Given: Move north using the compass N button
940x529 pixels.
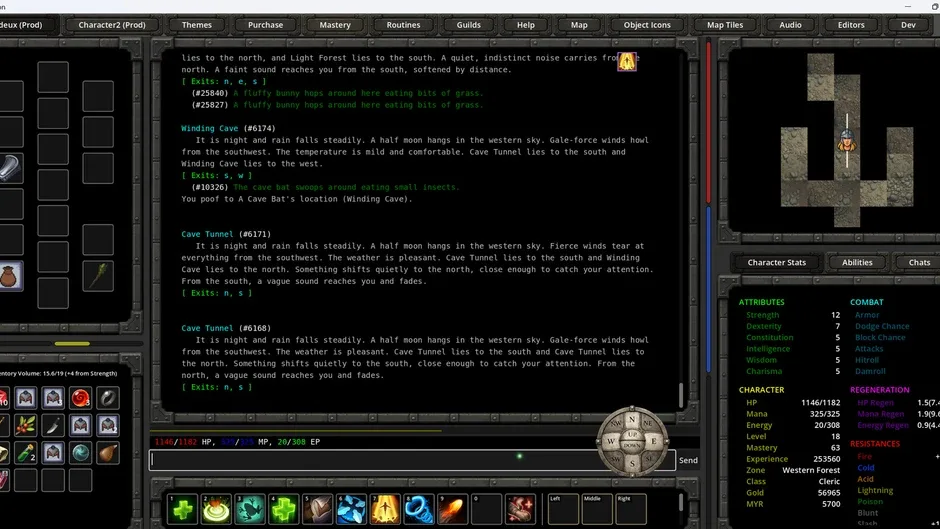Looking at the screenshot, I should pos(632,419).
